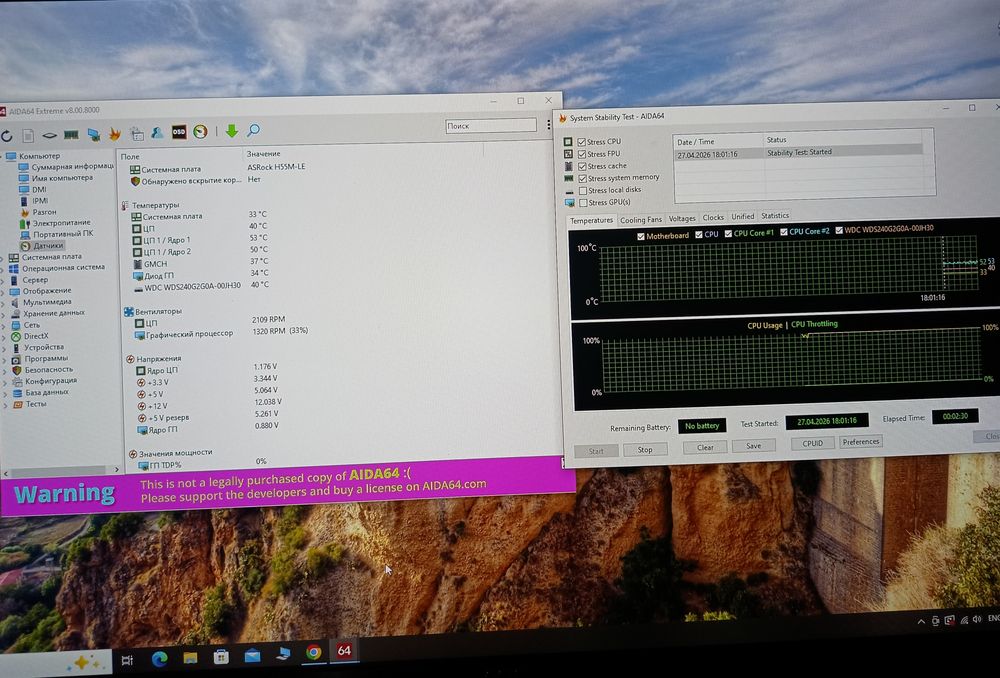The height and width of the screenshot is (678, 1000).
Task: Select Разгон in the left tree
Action: click(44, 212)
